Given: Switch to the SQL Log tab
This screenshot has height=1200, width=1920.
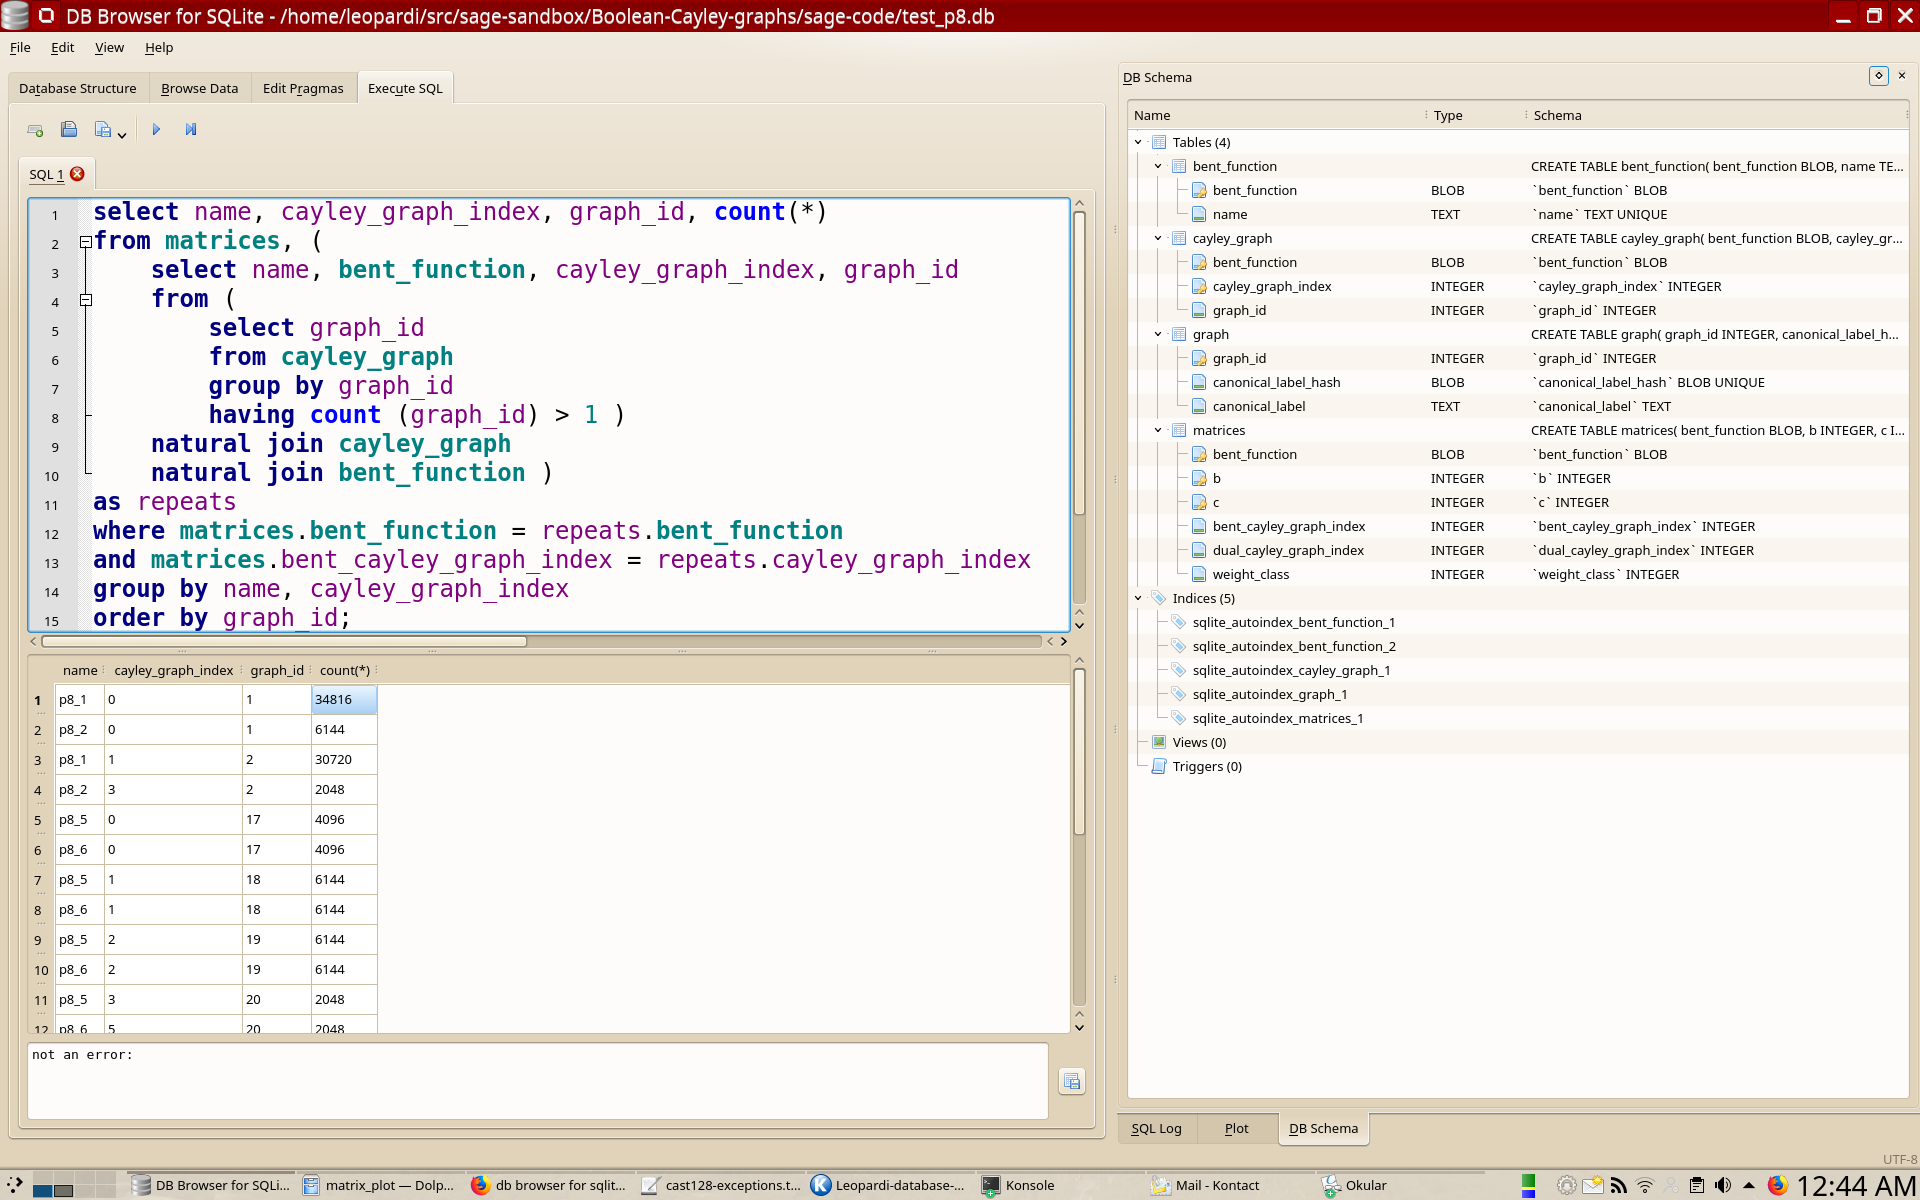Looking at the screenshot, I should pyautogui.click(x=1156, y=1128).
